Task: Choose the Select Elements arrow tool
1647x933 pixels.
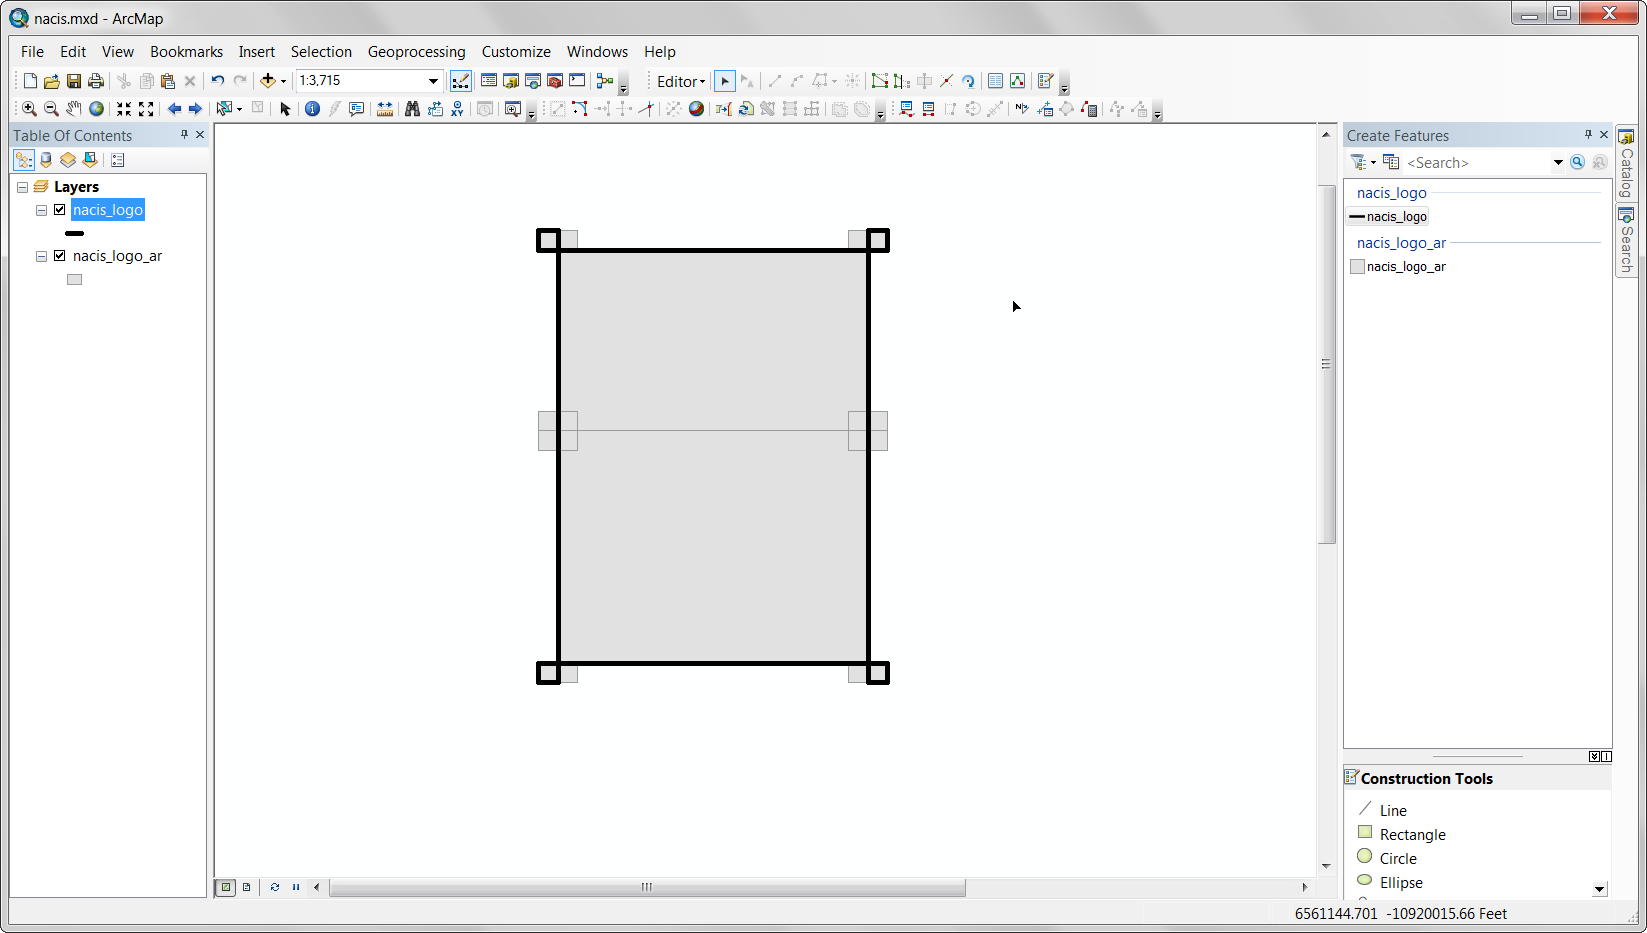Action: click(285, 109)
